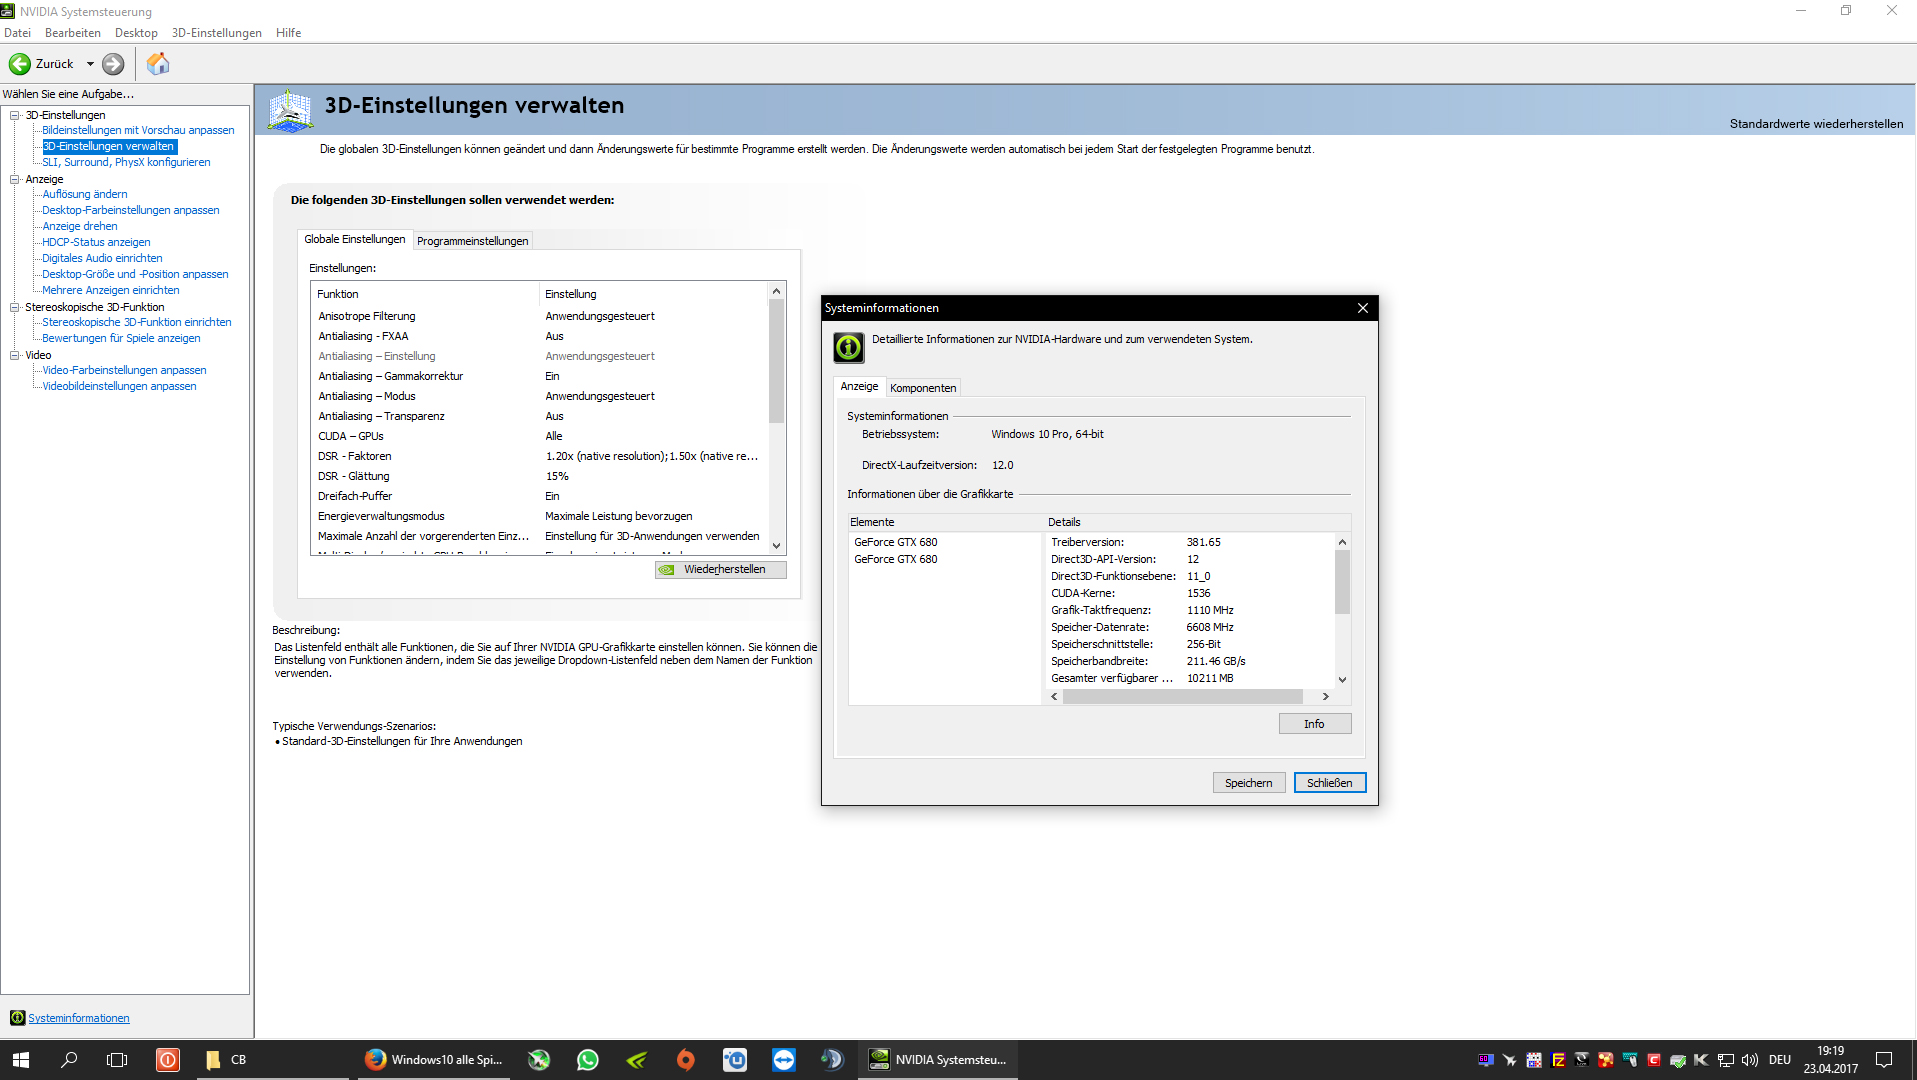Viewport: 1917px width, 1080px height.
Task: Open GeForce Experience icon on taskbar
Action: pos(637,1060)
